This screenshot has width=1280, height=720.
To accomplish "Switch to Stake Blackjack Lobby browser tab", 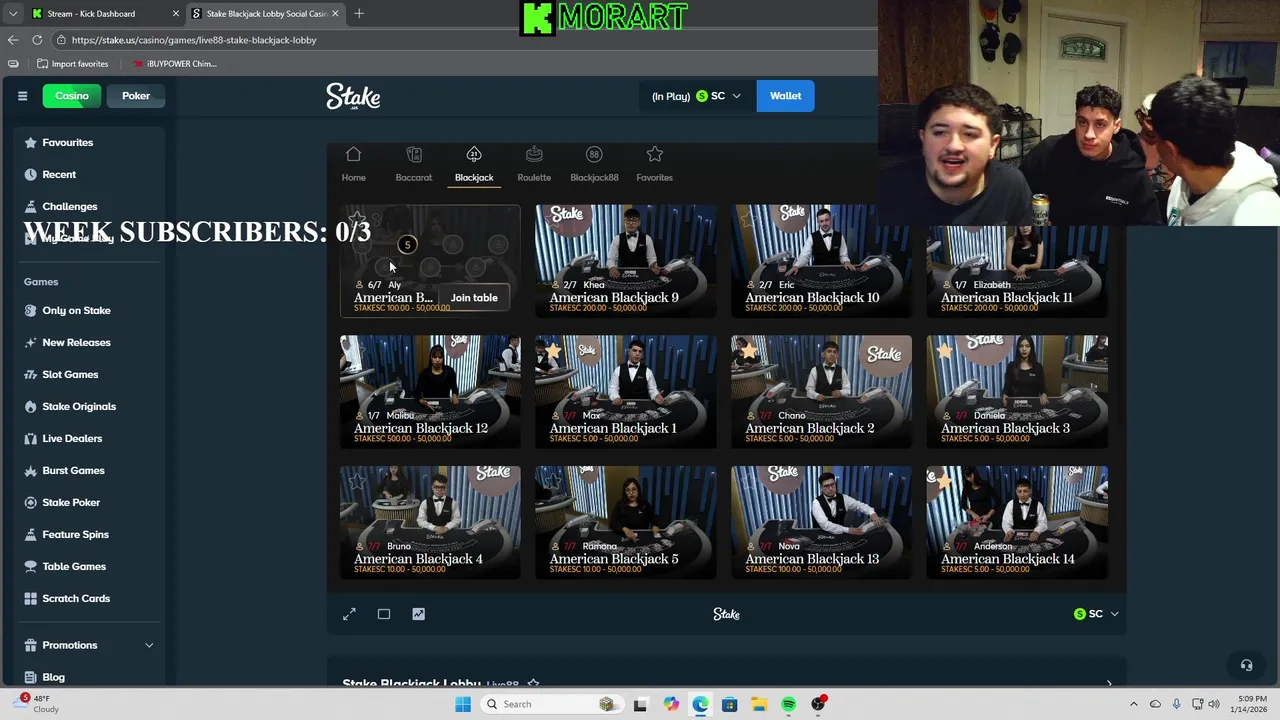I will tap(266, 14).
